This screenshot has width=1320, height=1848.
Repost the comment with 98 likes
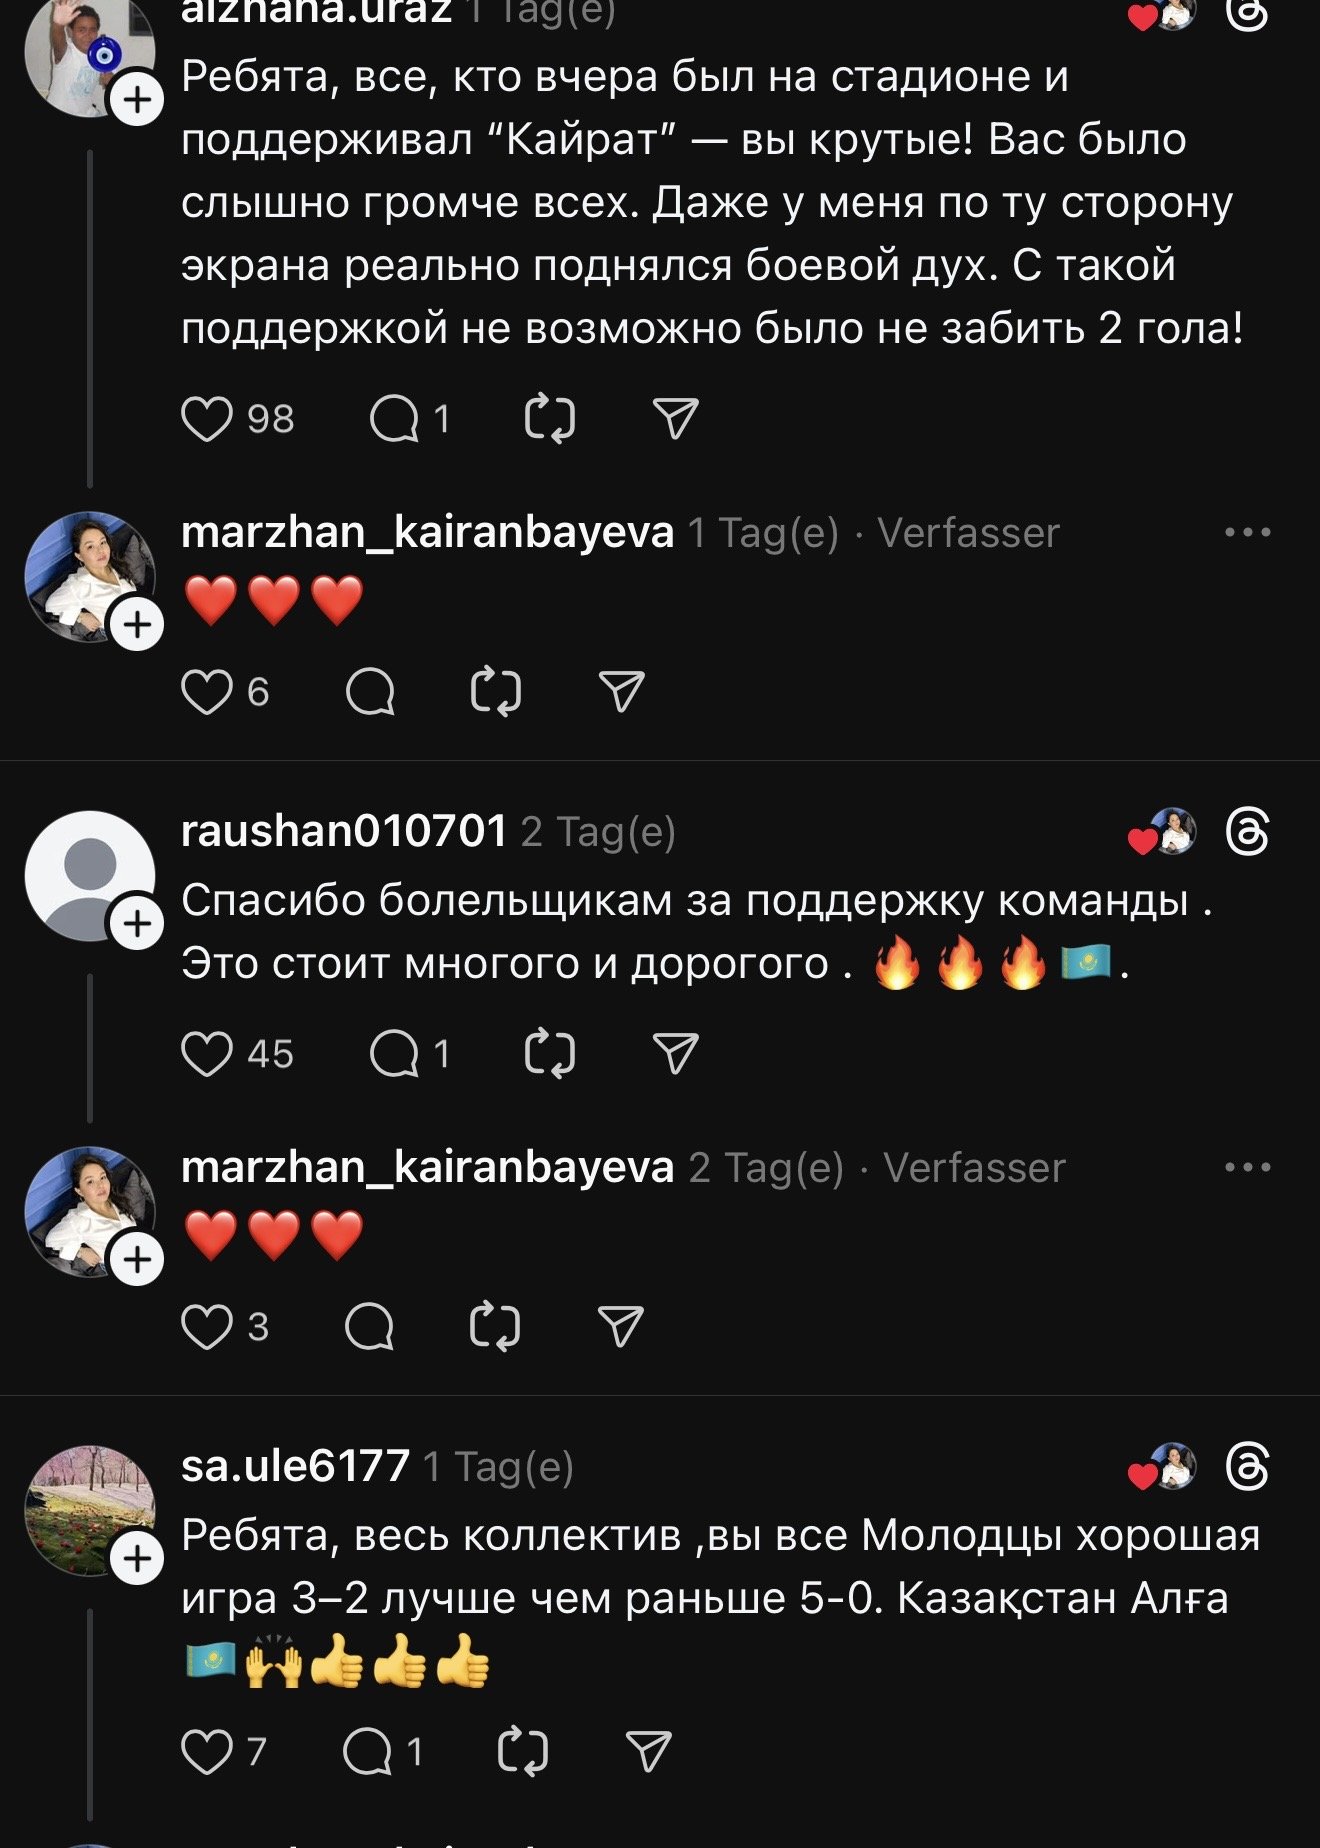pyautogui.click(x=550, y=419)
